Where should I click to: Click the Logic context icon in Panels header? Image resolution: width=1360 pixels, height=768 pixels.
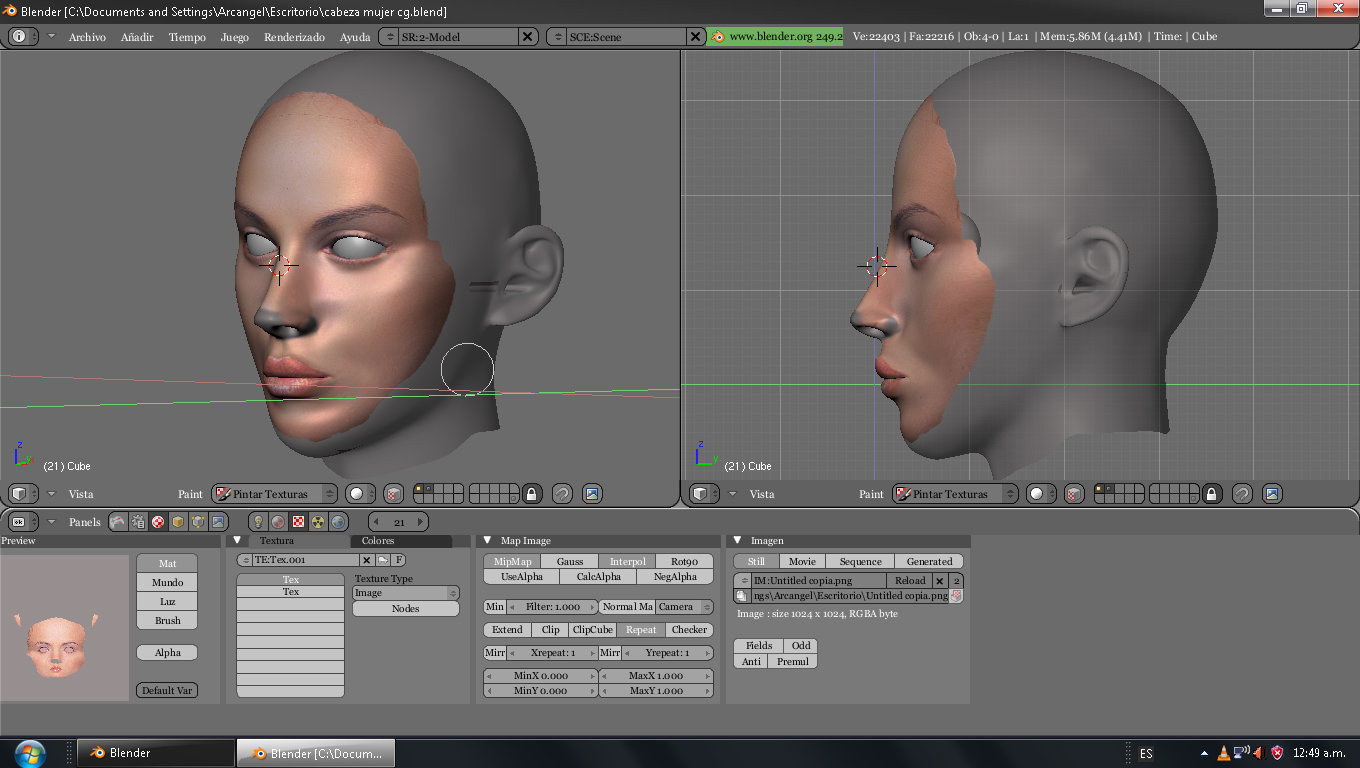118,522
